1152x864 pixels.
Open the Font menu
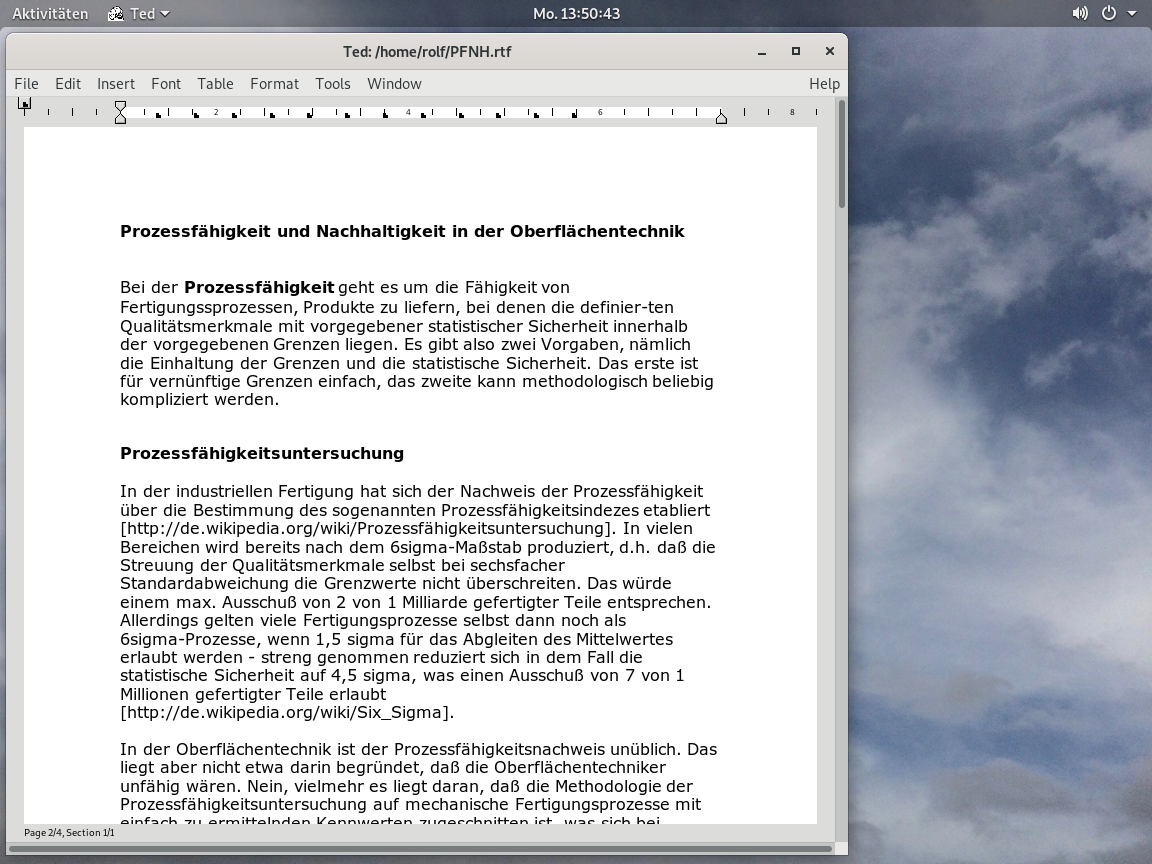tap(166, 84)
